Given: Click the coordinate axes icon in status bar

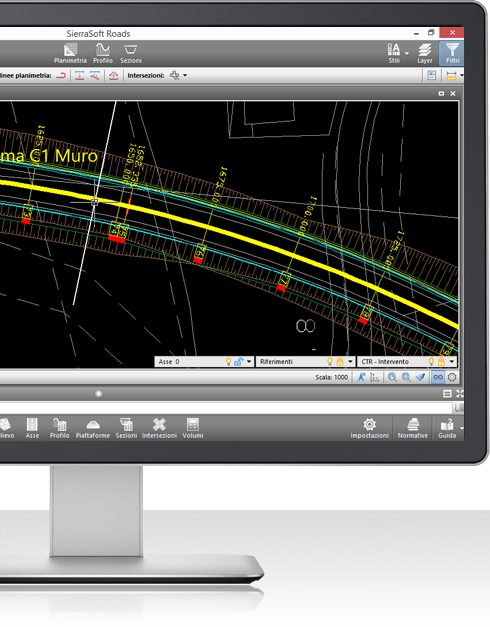Looking at the screenshot, I should pos(374,377).
